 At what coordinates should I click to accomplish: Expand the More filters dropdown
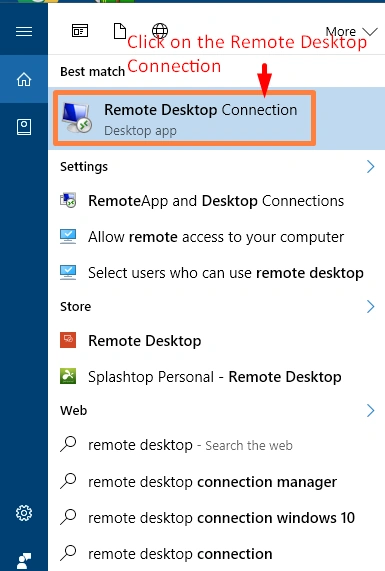[351, 32]
